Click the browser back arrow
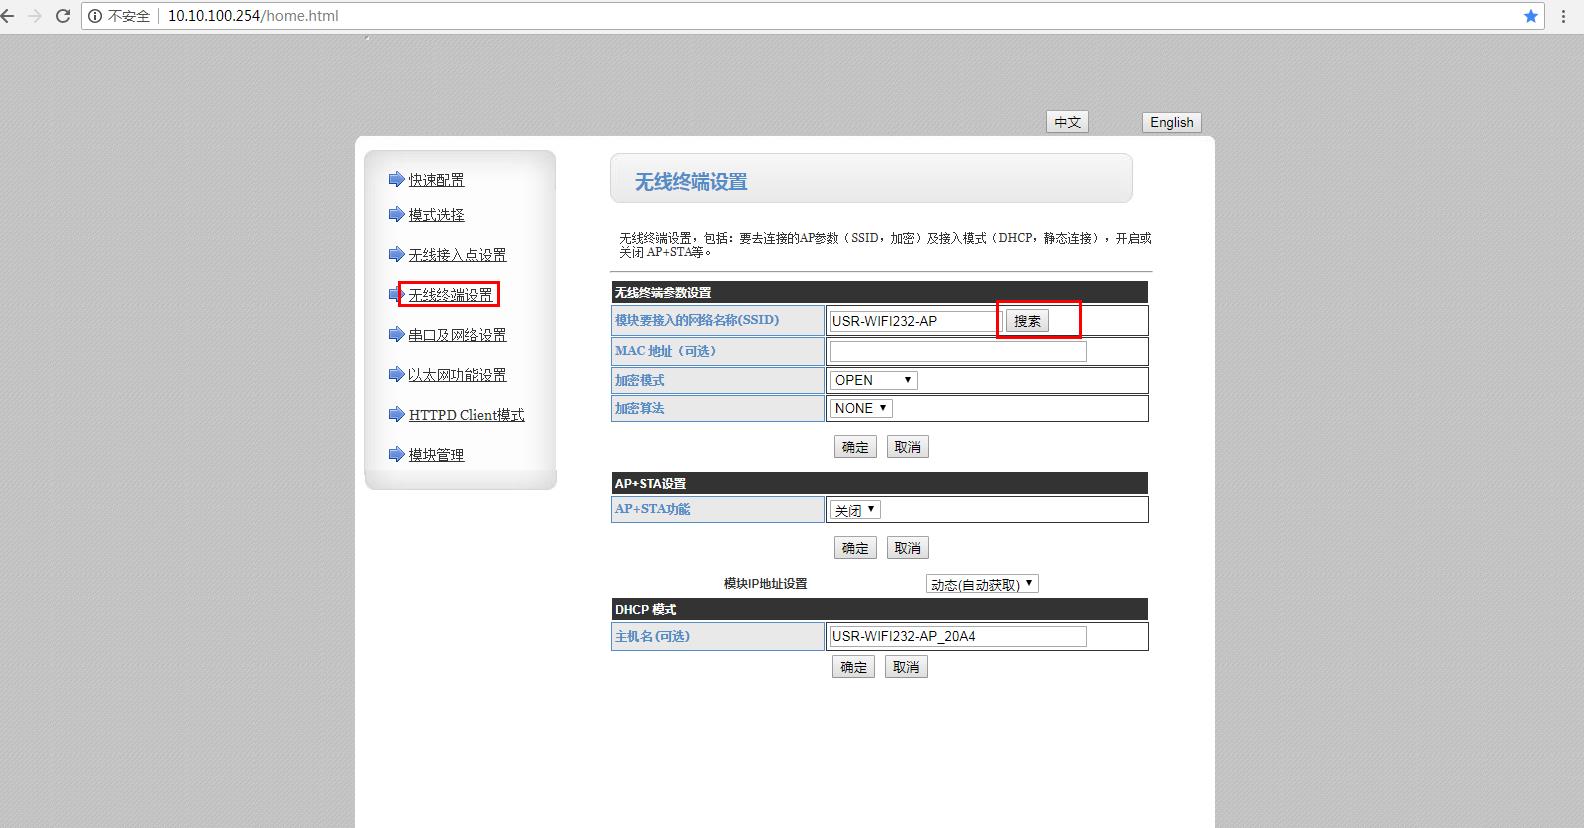Image resolution: width=1584 pixels, height=828 pixels. [x=8, y=16]
